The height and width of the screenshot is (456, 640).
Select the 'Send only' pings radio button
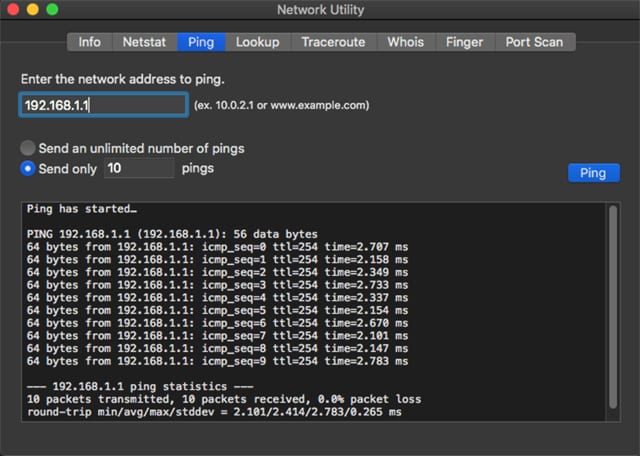tap(28, 169)
